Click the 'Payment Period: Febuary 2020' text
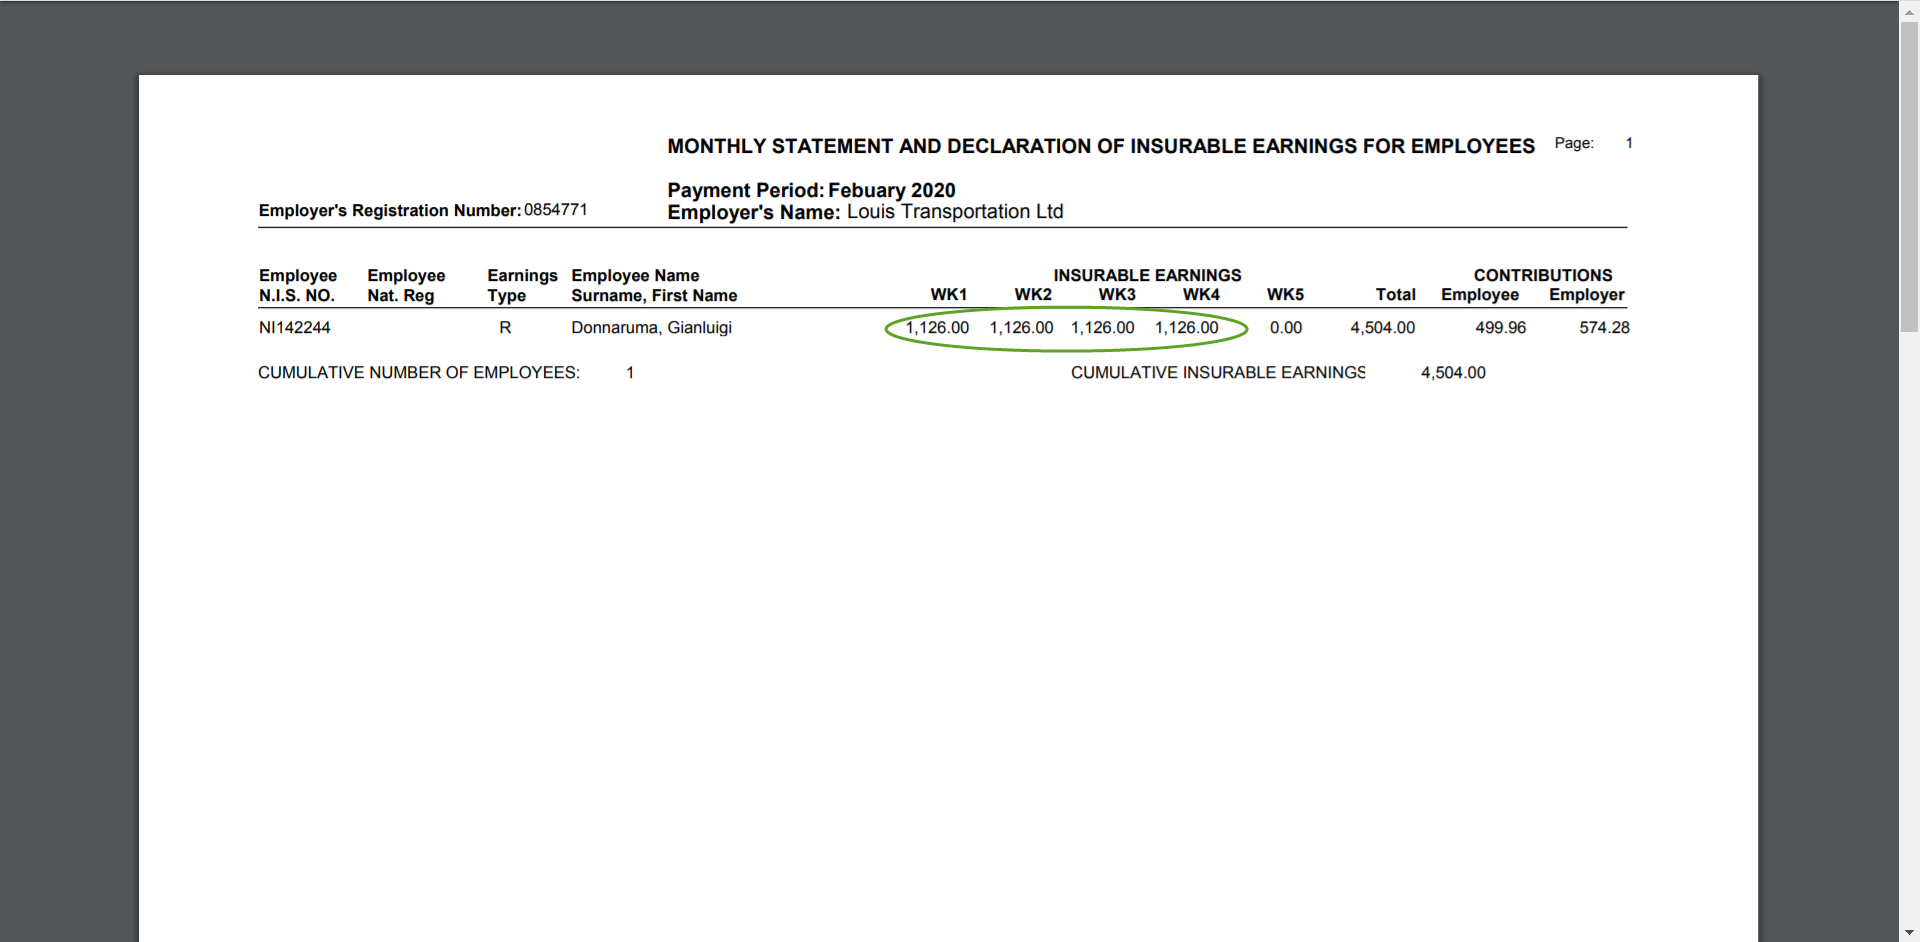The height and width of the screenshot is (942, 1920). point(811,190)
